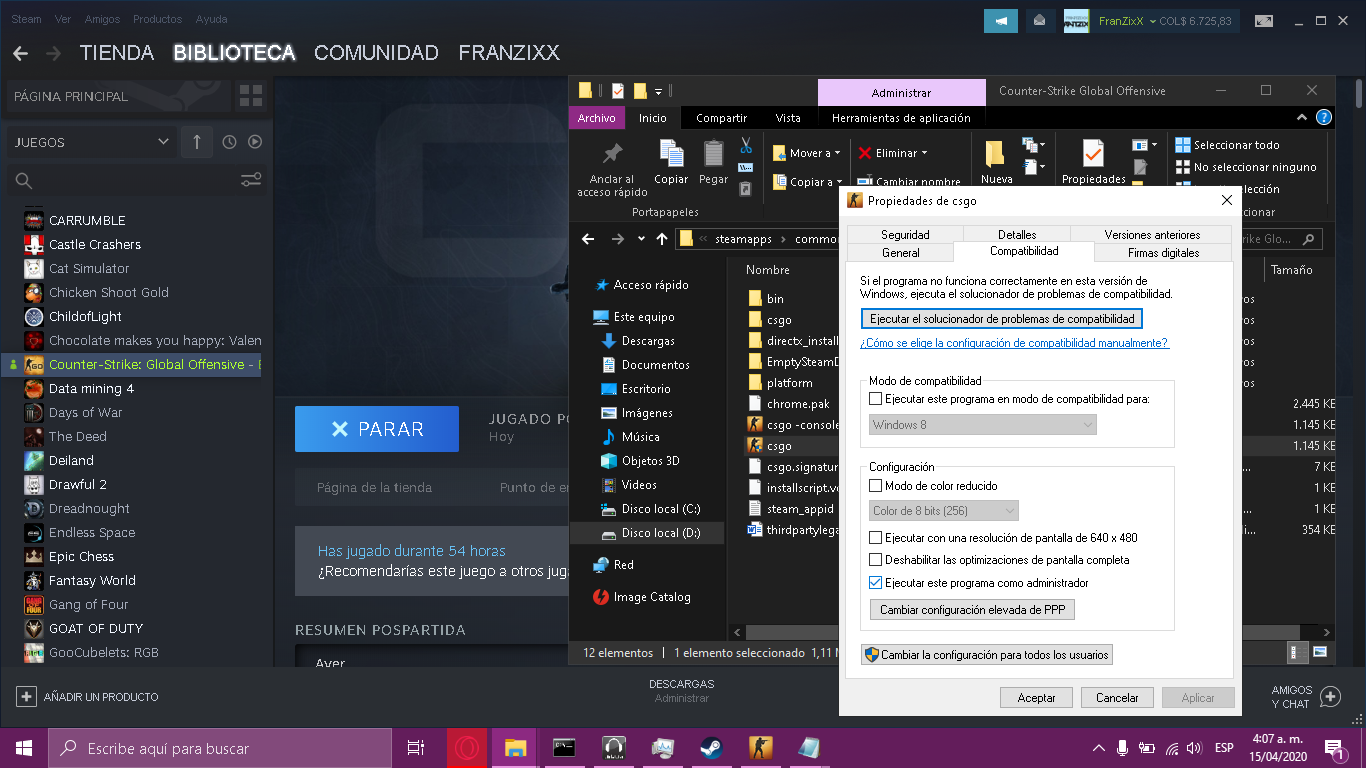Screen dimensions: 1366x768
Task: Open the manual compatibility configuration help link
Action: (x=1014, y=343)
